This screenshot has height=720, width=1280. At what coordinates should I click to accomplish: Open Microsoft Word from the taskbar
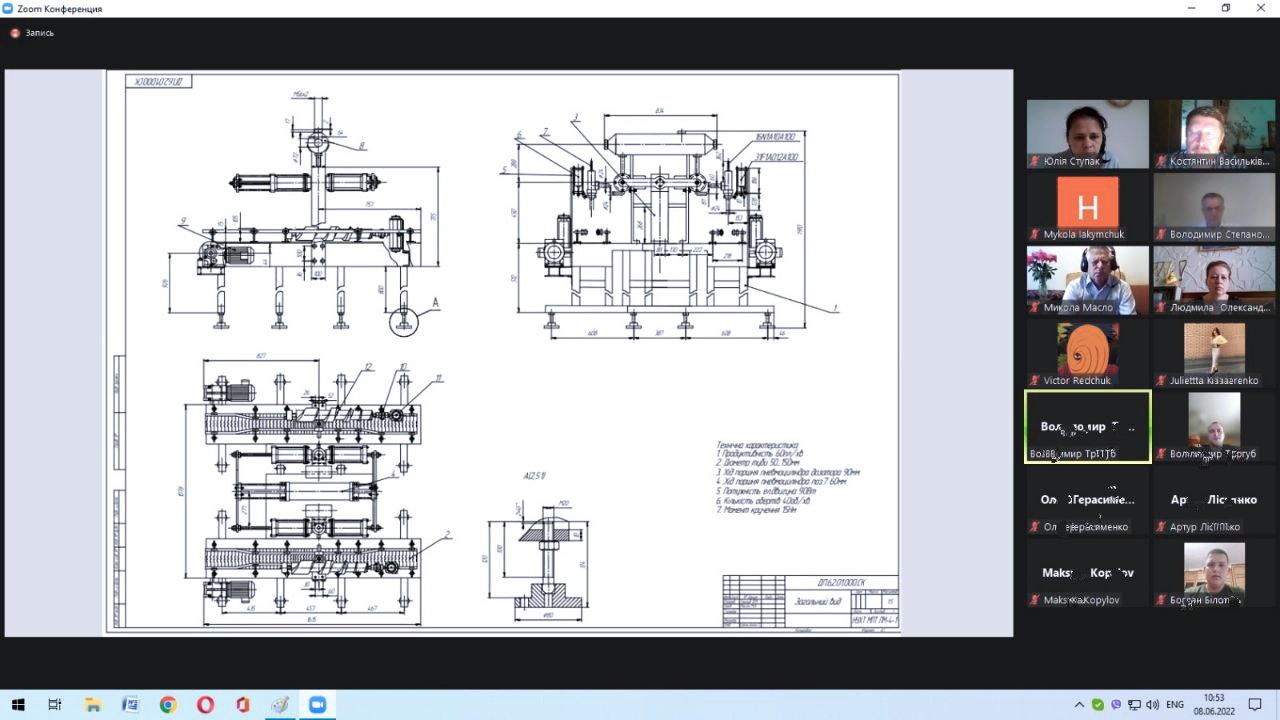click(x=130, y=705)
